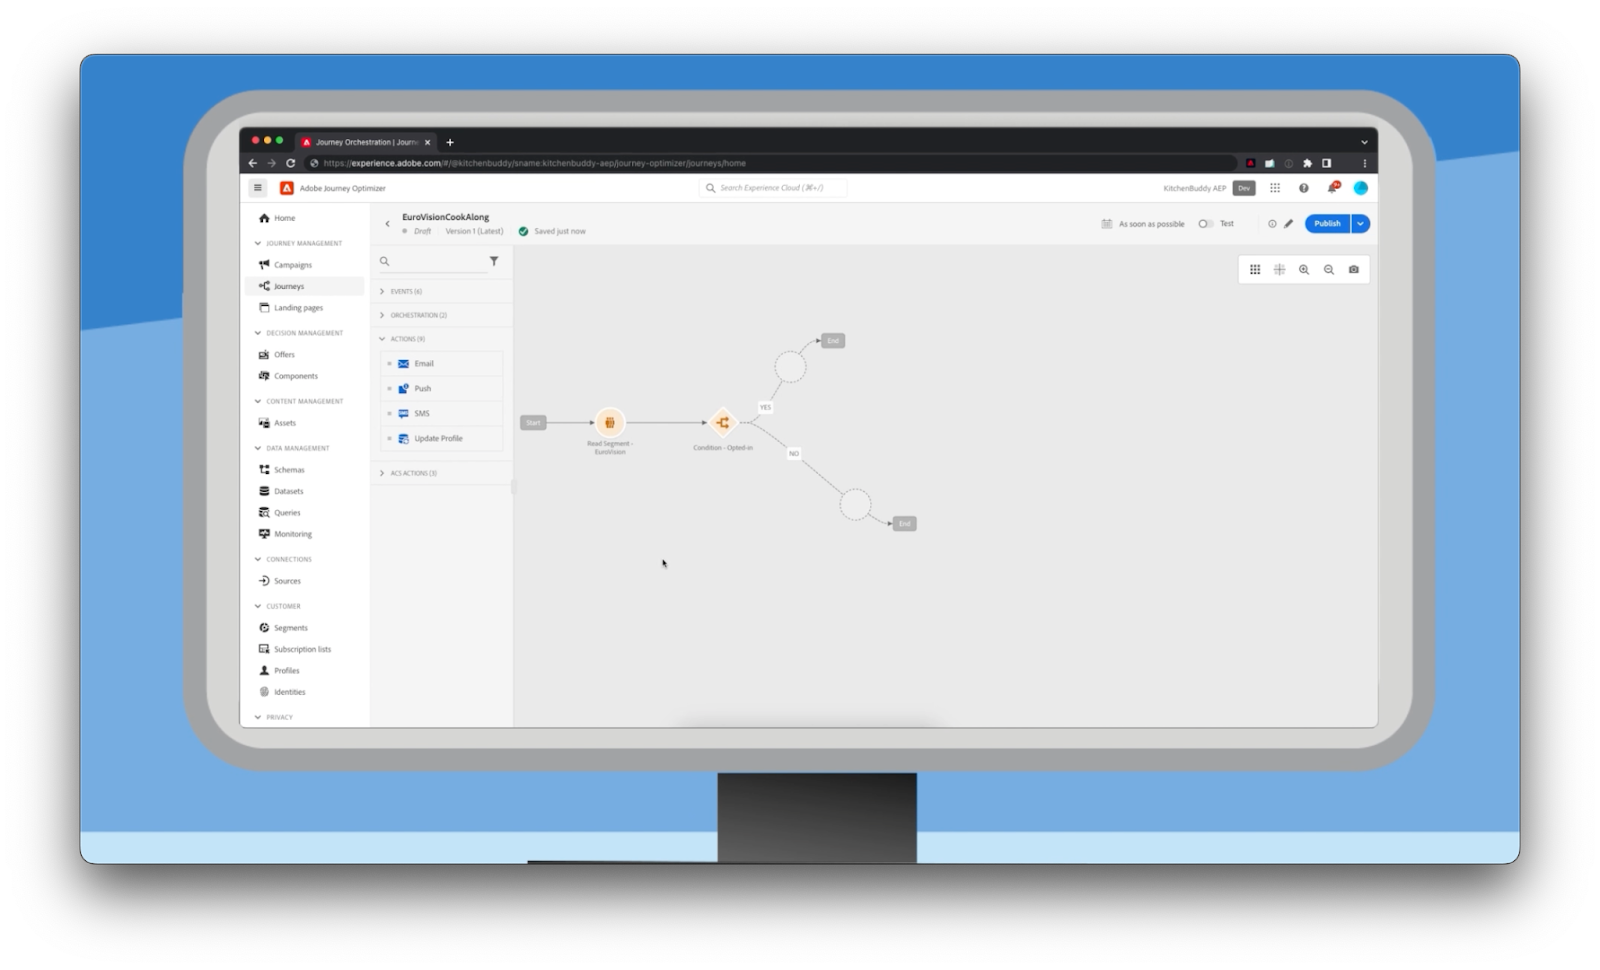
Task: Click the Search Experience Cloud field
Action: (772, 188)
